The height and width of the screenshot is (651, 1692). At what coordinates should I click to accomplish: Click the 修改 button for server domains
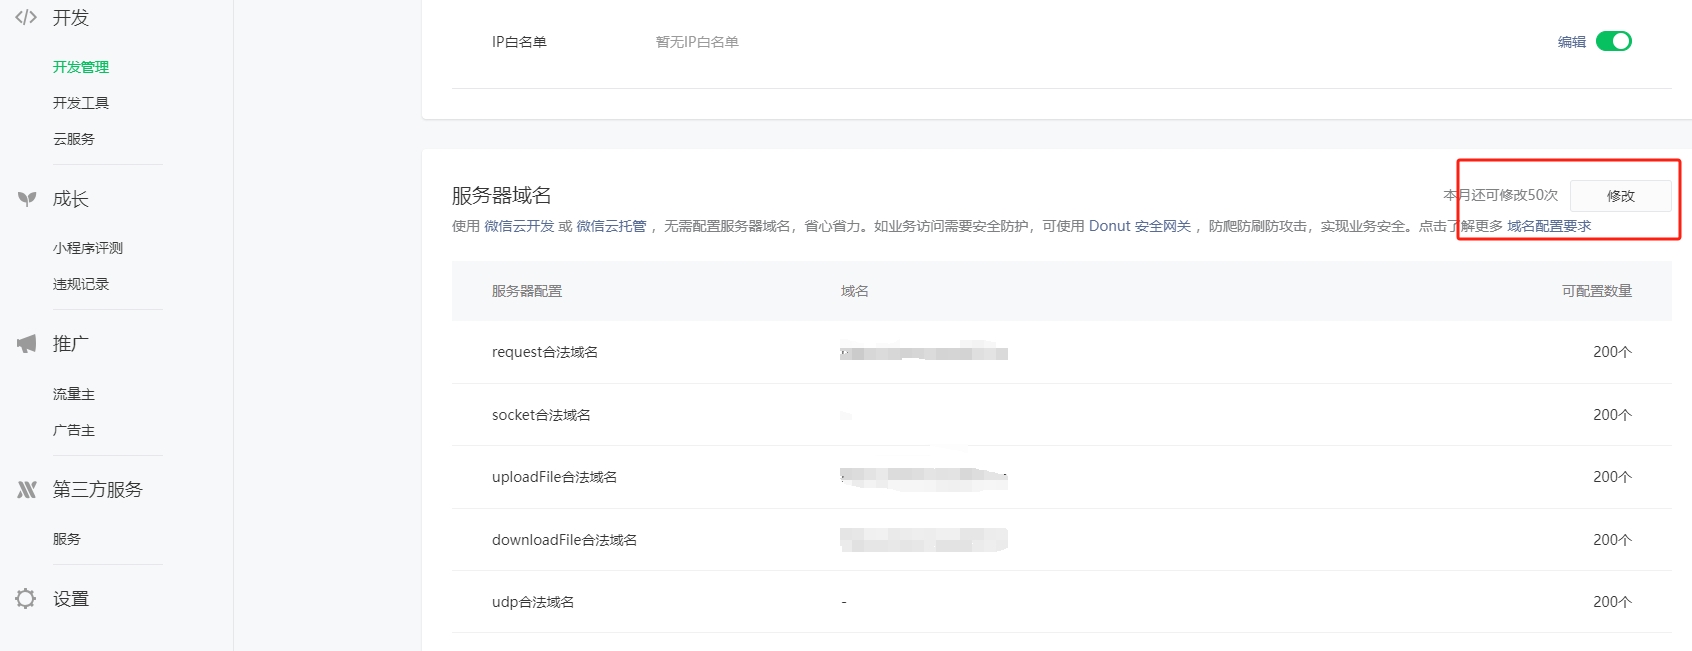point(1620,196)
